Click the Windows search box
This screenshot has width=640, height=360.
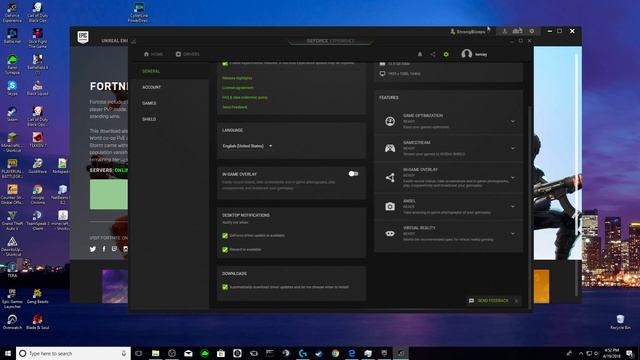pyautogui.click(x=73, y=353)
